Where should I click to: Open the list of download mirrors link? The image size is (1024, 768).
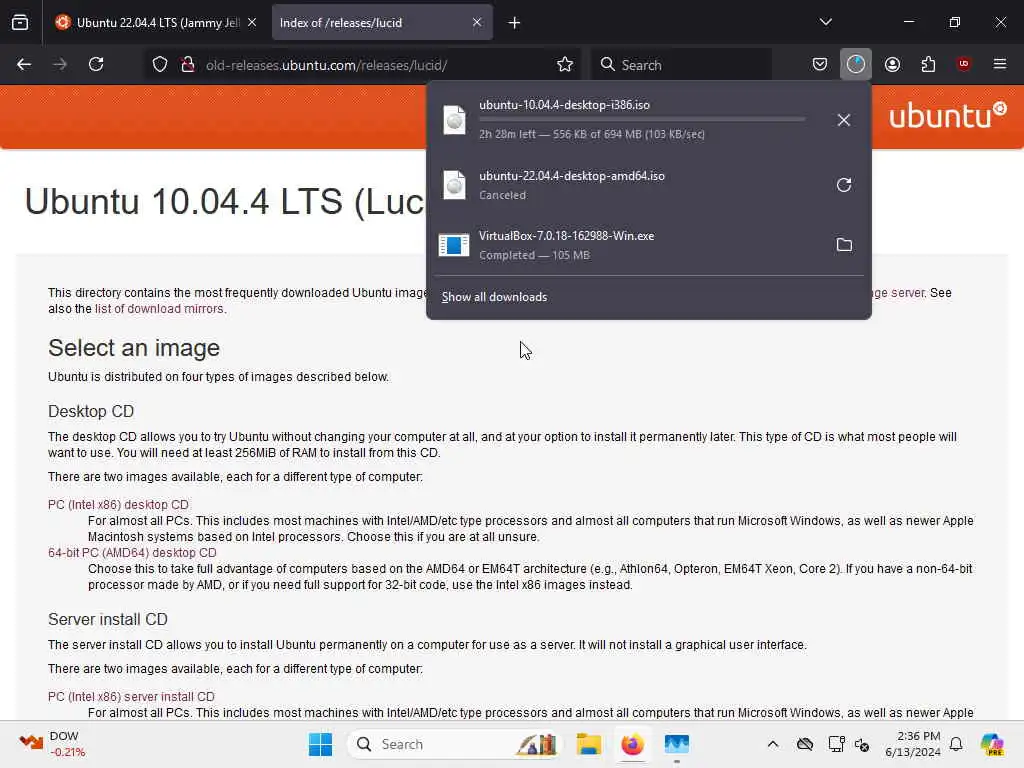click(159, 309)
